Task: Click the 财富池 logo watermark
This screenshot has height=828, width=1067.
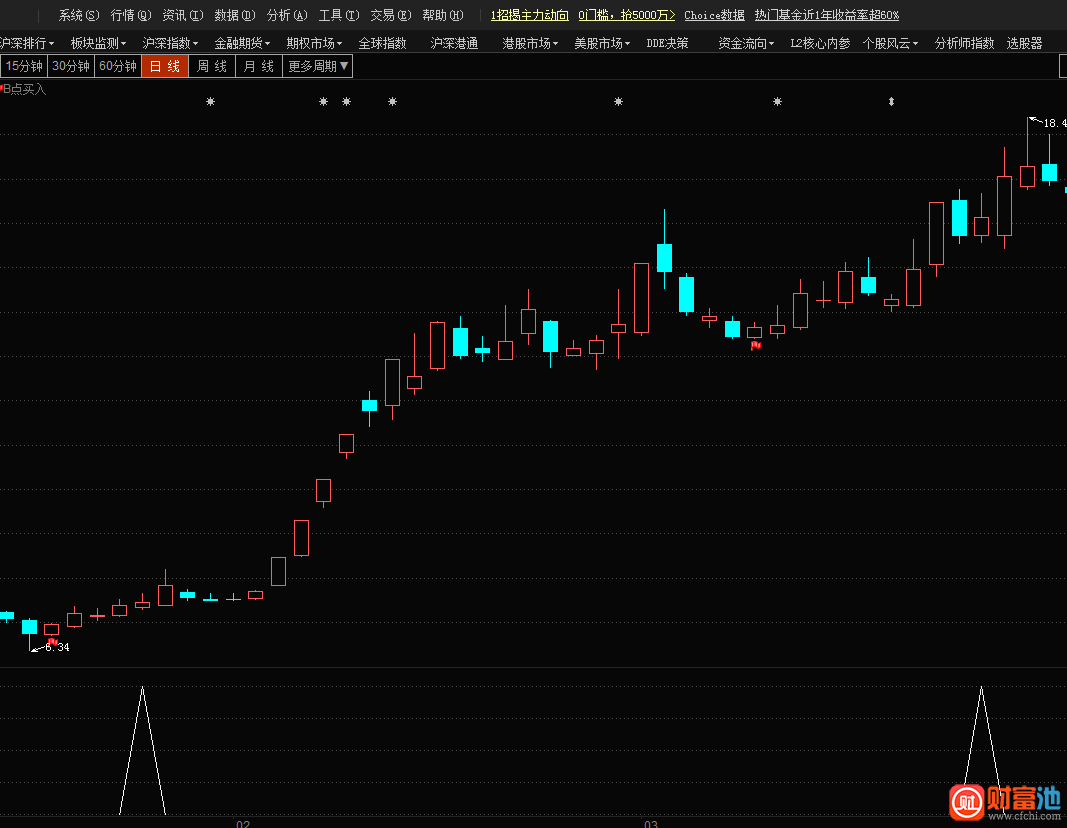Action: tap(1004, 799)
